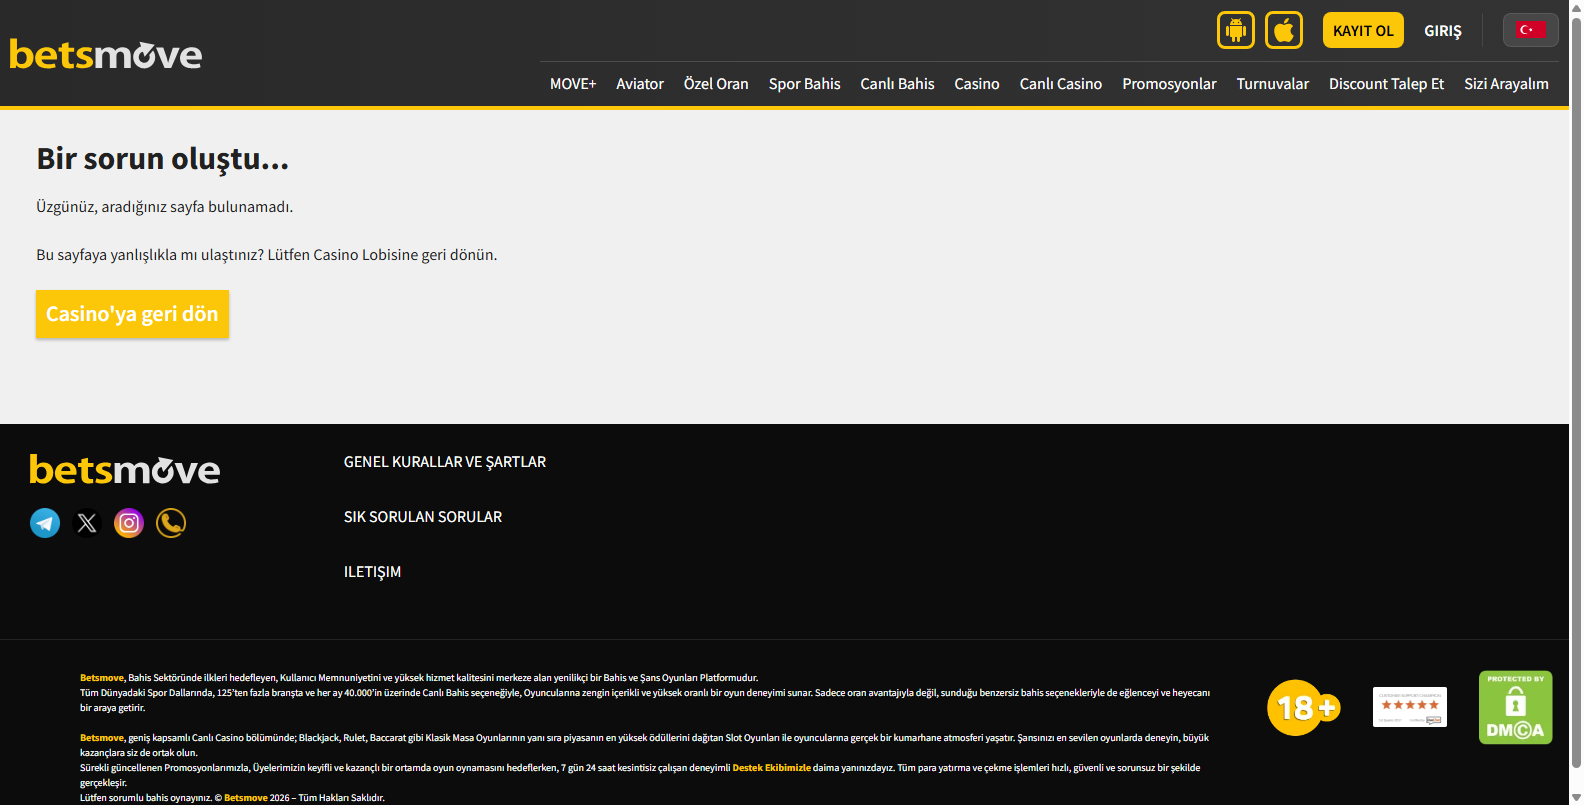Image resolution: width=1584 pixels, height=805 pixels.
Task: Go to Betsmove header logo homepage
Action: click(x=106, y=55)
